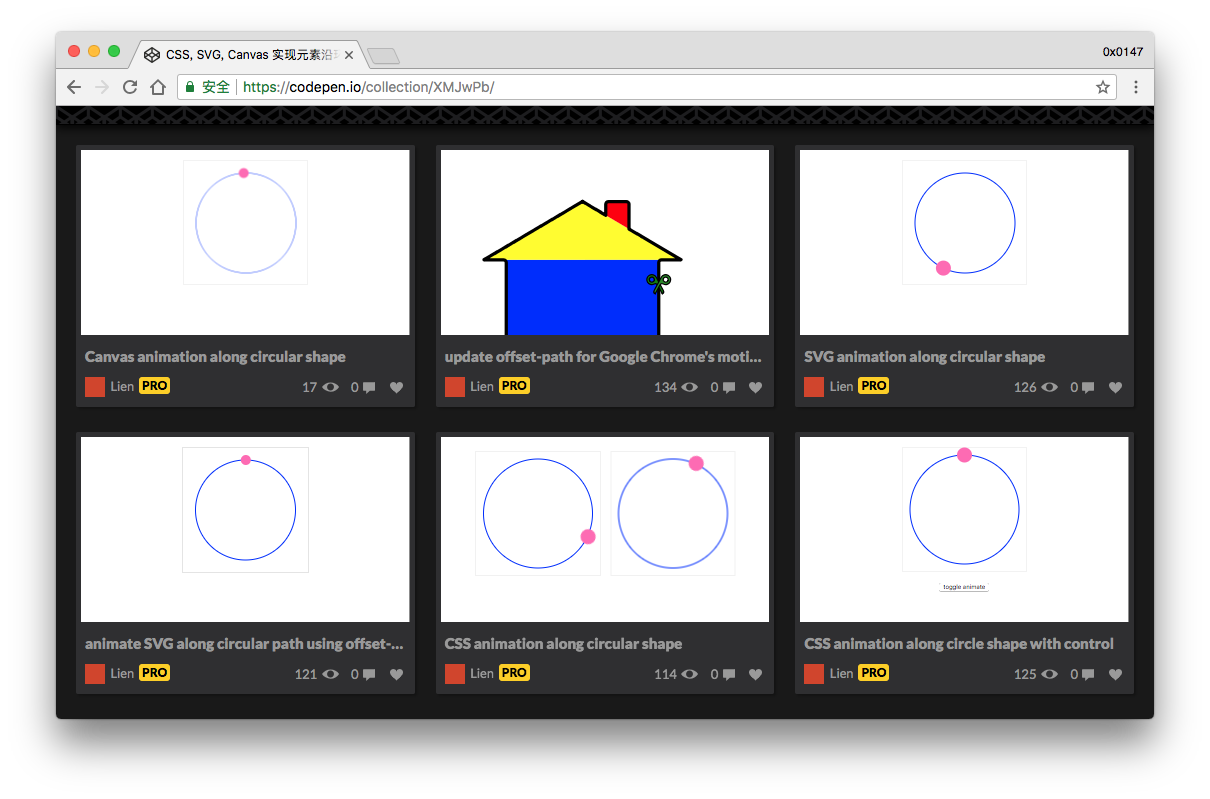Image resolution: width=1210 pixels, height=799 pixels.
Task: Click the back navigation arrow
Action: (74, 87)
